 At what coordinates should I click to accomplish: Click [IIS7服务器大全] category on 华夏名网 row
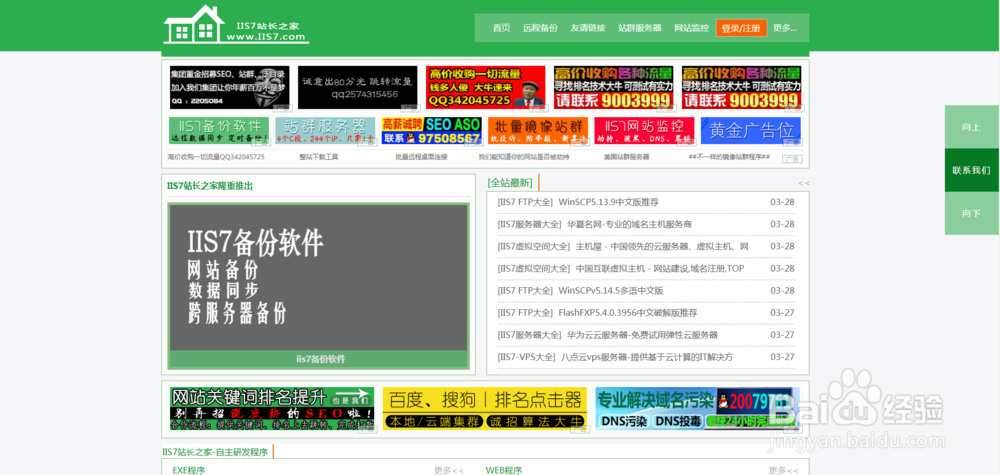529,224
